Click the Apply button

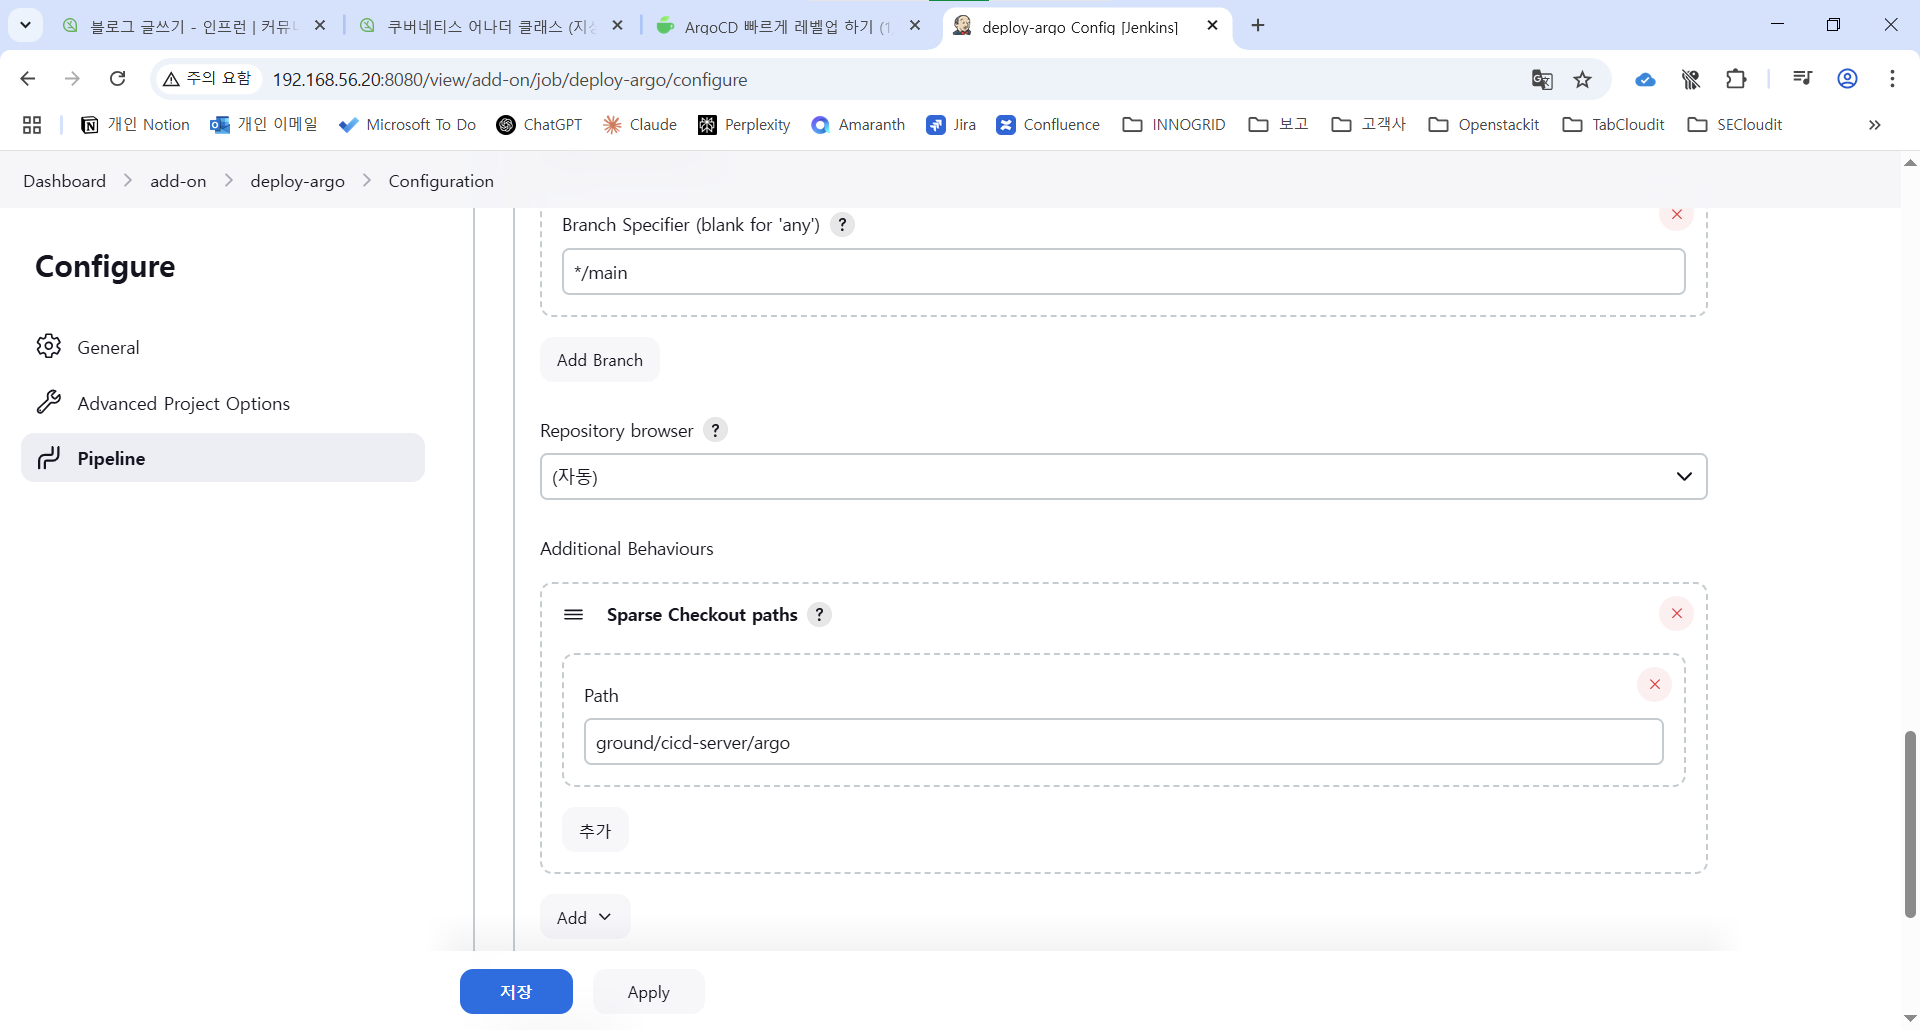(649, 992)
